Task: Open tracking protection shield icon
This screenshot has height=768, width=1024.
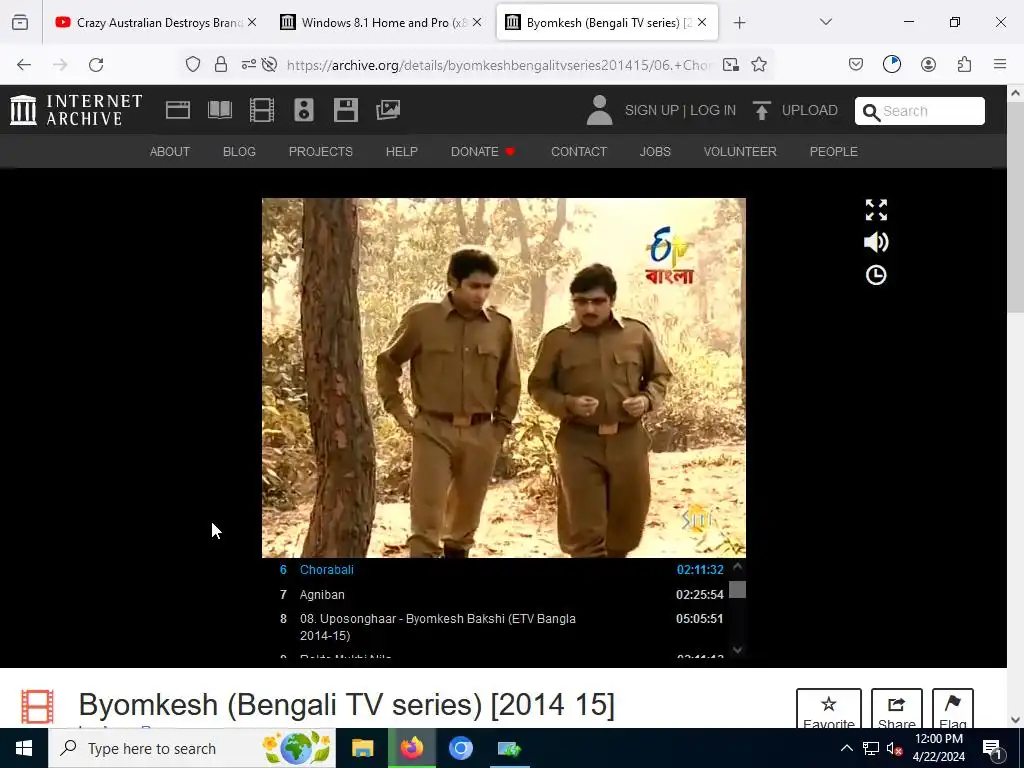Action: point(193,64)
